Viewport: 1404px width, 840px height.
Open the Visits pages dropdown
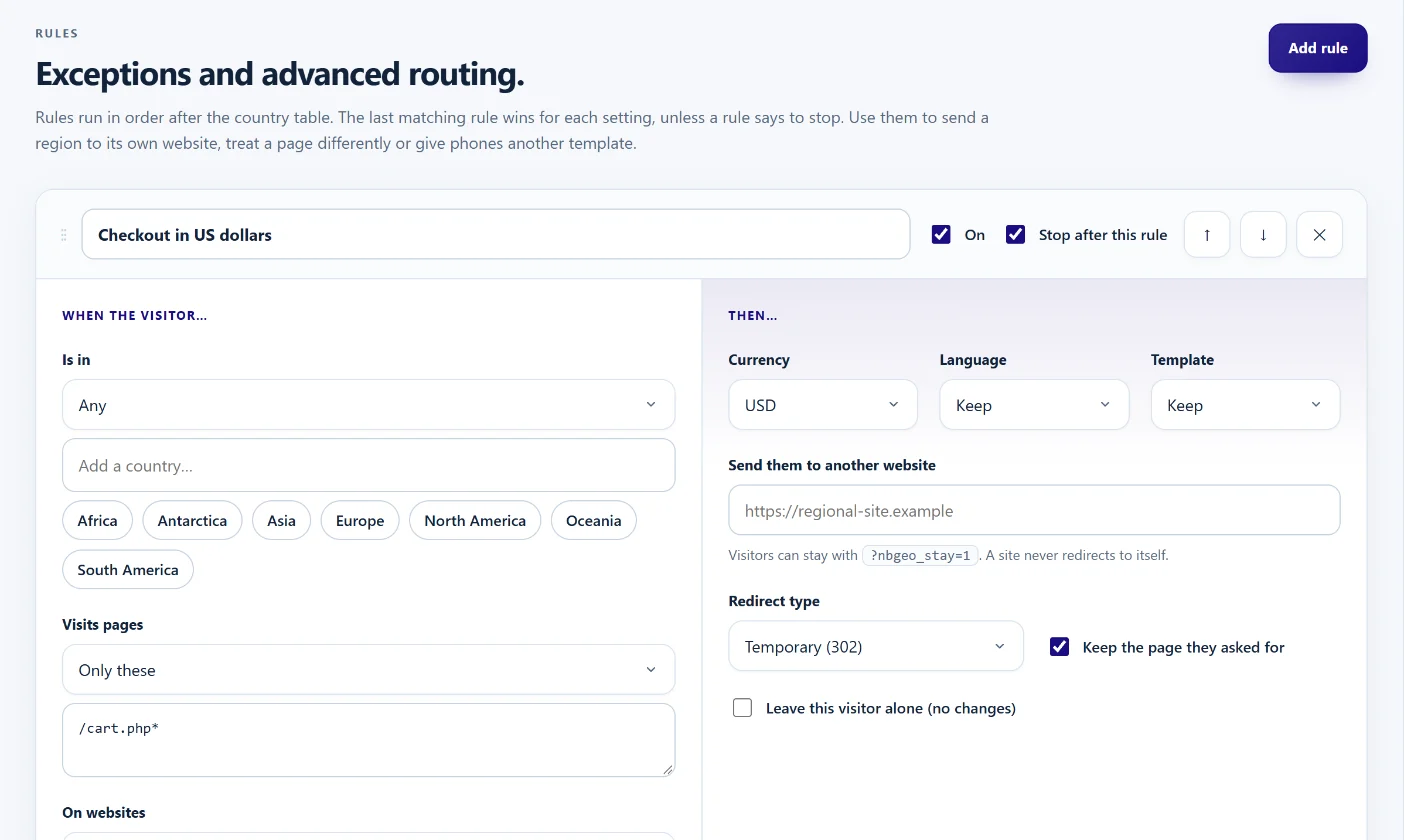point(368,670)
